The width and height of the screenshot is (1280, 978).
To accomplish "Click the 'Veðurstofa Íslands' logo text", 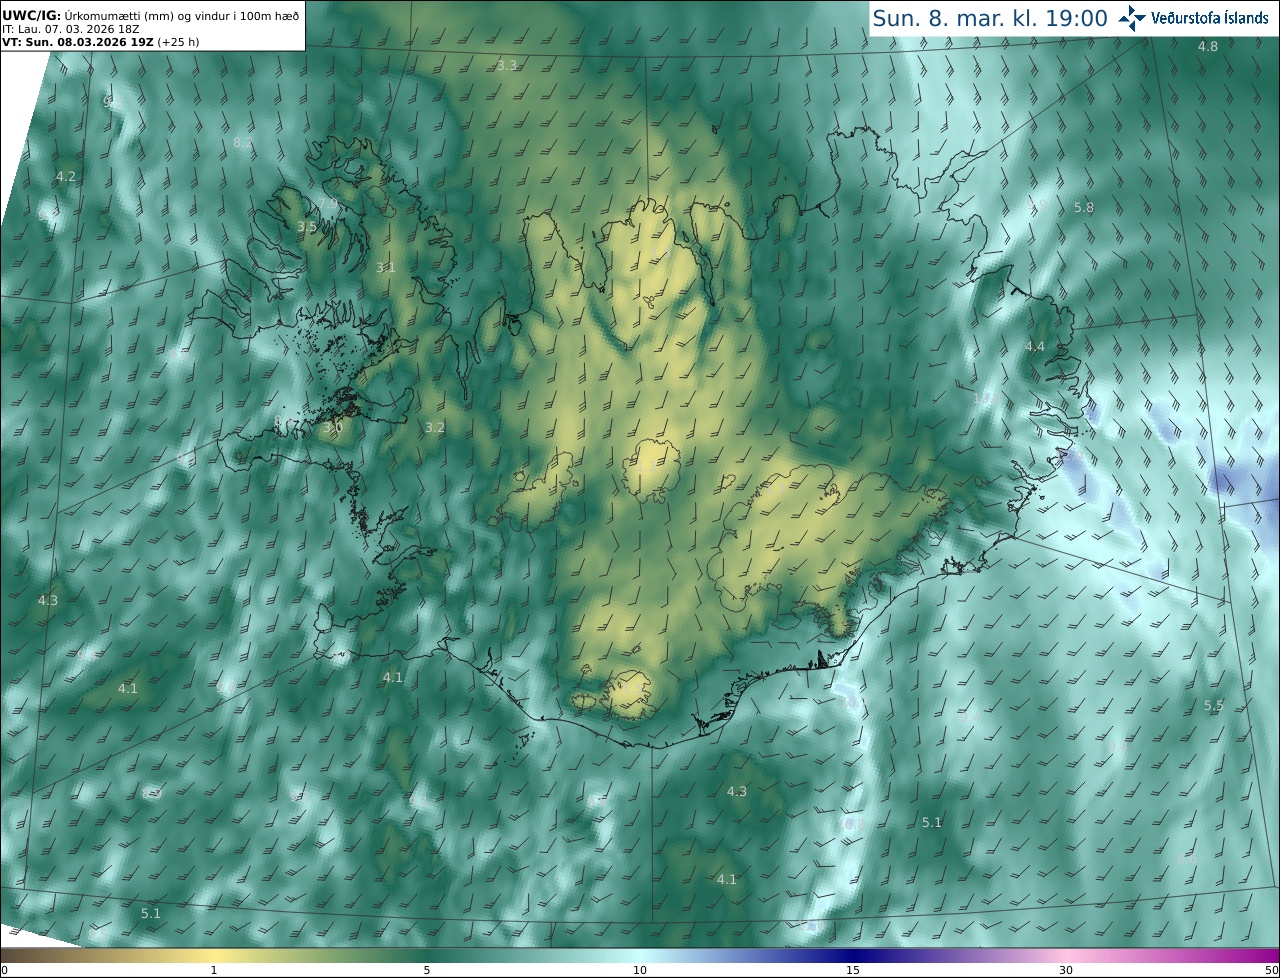I will click(x=1209, y=18).
